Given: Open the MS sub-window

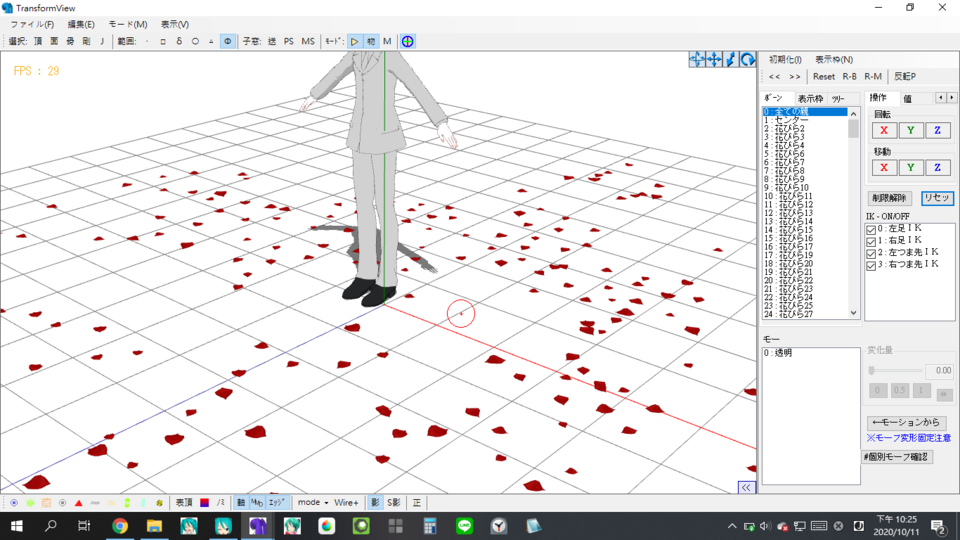Looking at the screenshot, I should click(x=308, y=42).
